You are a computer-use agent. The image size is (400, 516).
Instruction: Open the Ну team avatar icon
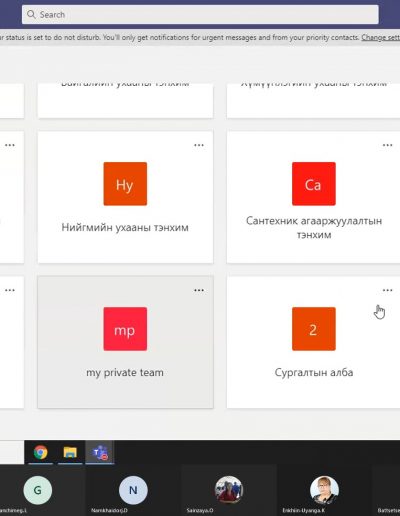125,184
